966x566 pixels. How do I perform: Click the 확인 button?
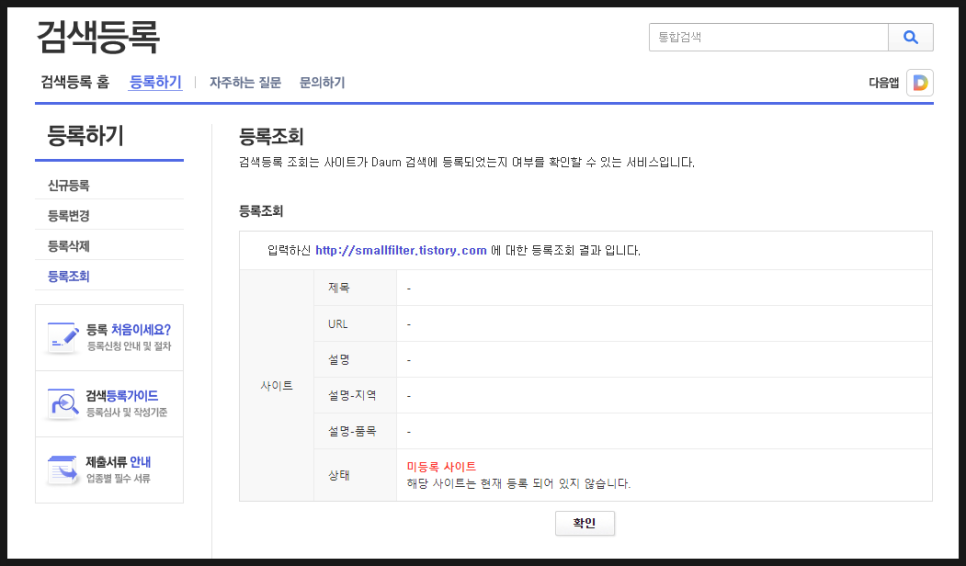(x=585, y=524)
